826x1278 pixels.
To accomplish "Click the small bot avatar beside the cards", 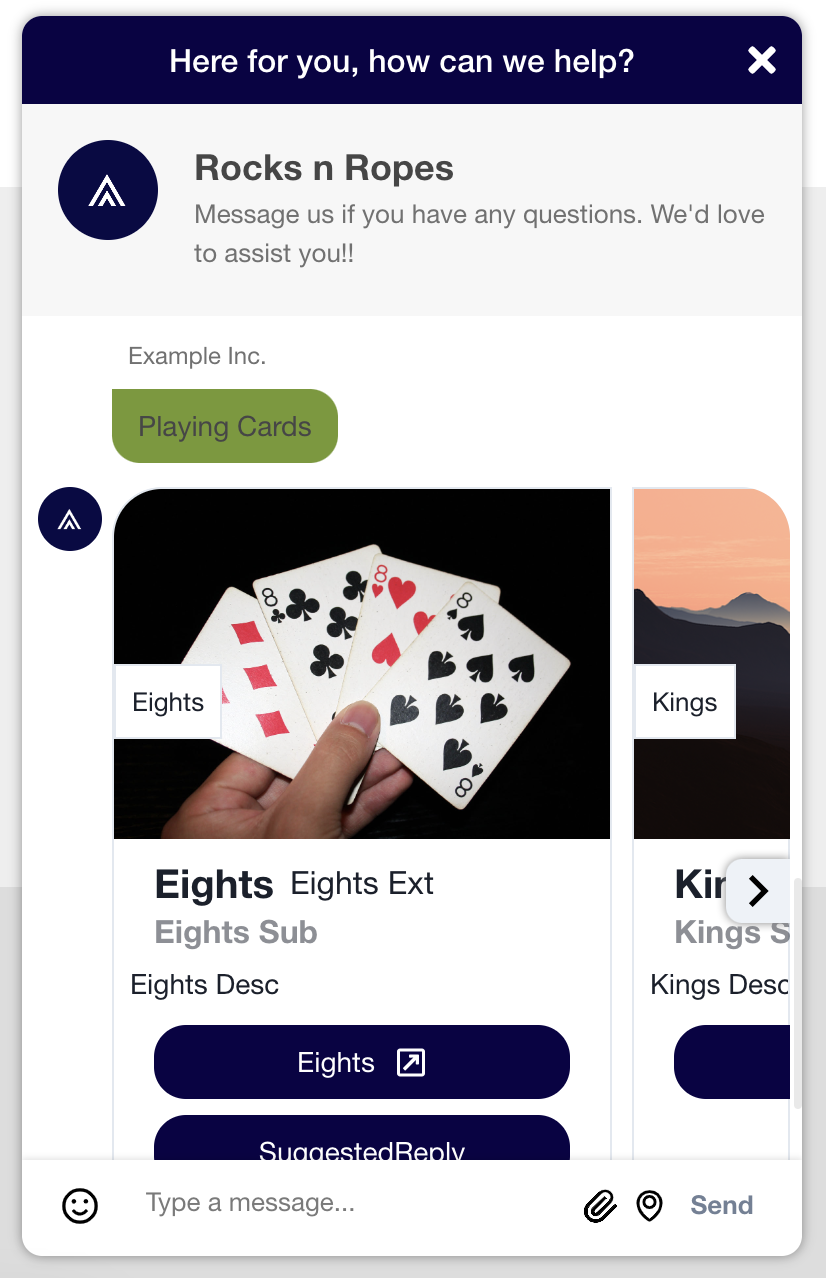I will tap(70, 519).
